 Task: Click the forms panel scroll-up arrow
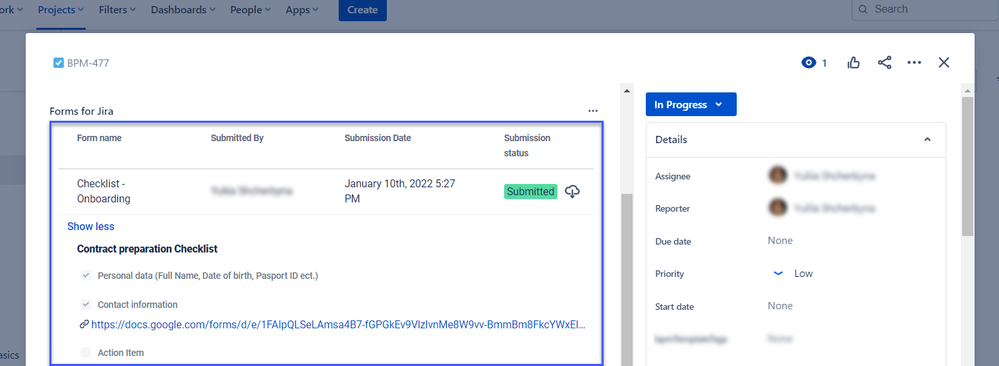coord(626,91)
